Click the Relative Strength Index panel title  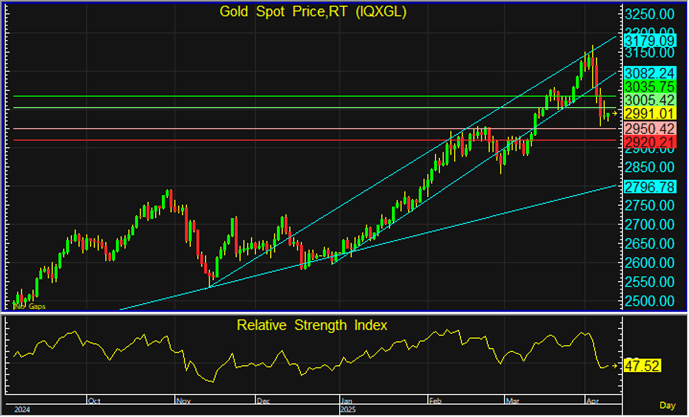point(310,325)
